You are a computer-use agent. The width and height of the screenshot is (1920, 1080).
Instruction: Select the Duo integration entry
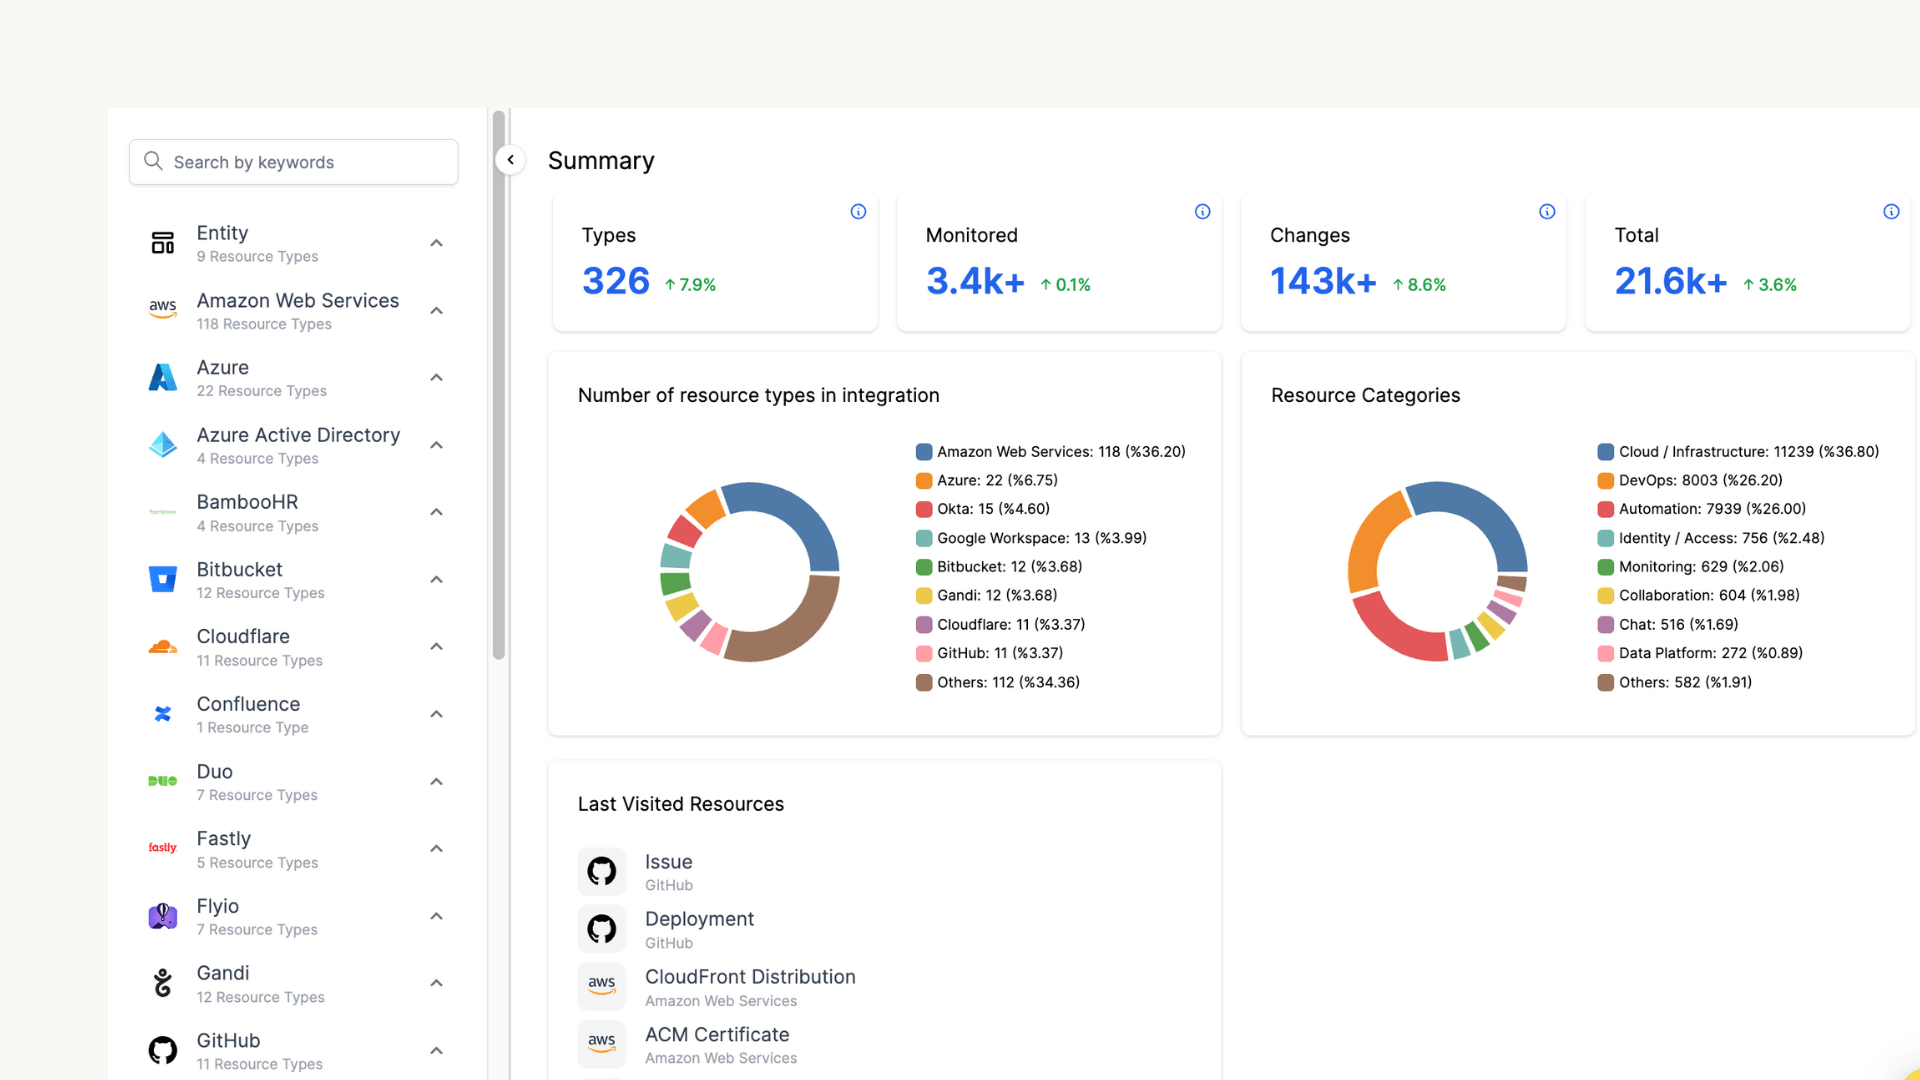[x=215, y=772]
